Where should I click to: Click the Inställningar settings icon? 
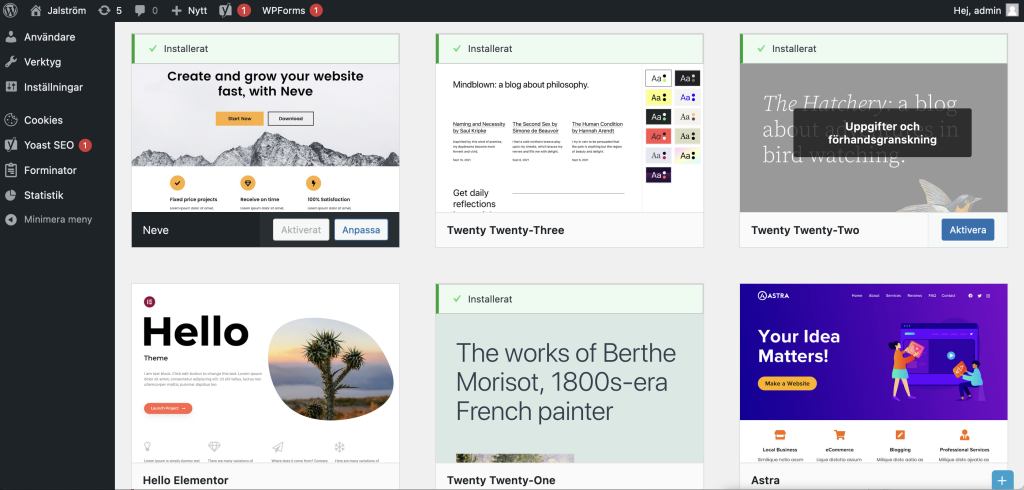click(x=10, y=87)
